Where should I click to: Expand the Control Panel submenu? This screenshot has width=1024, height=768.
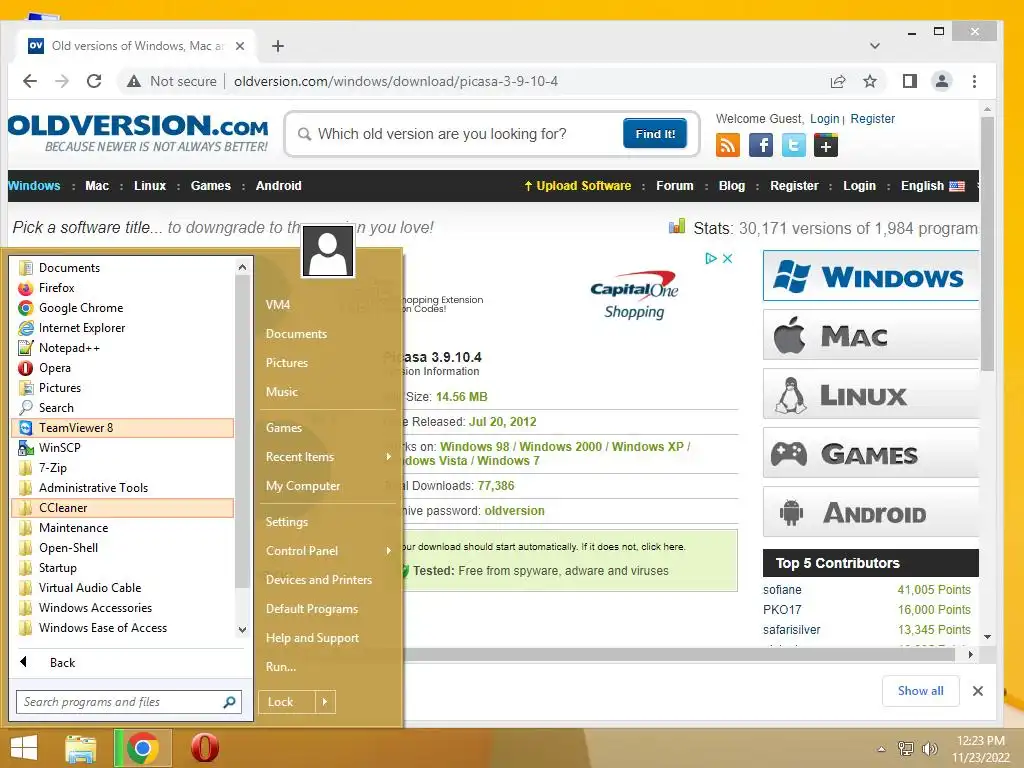pos(328,551)
